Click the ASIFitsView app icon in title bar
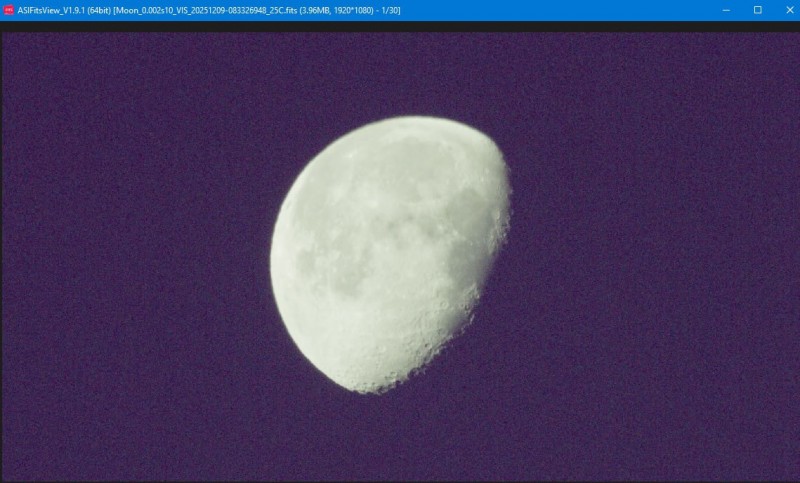800x483 pixels. pyautogui.click(x=9, y=9)
